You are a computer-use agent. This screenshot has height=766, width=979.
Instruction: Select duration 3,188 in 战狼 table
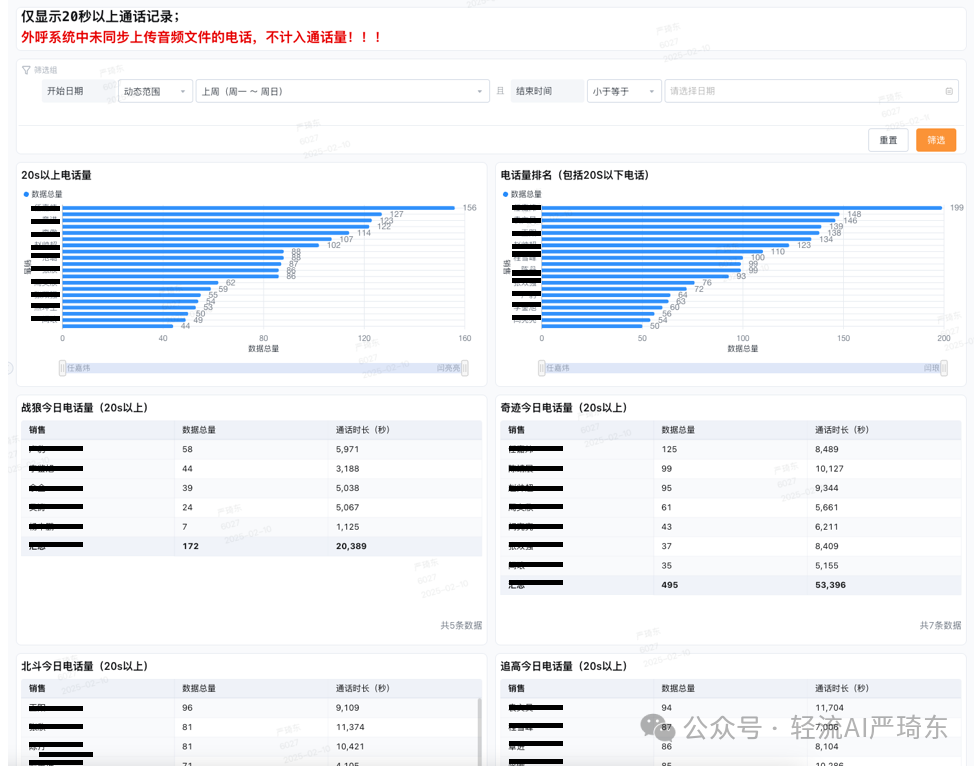[x=347, y=468]
